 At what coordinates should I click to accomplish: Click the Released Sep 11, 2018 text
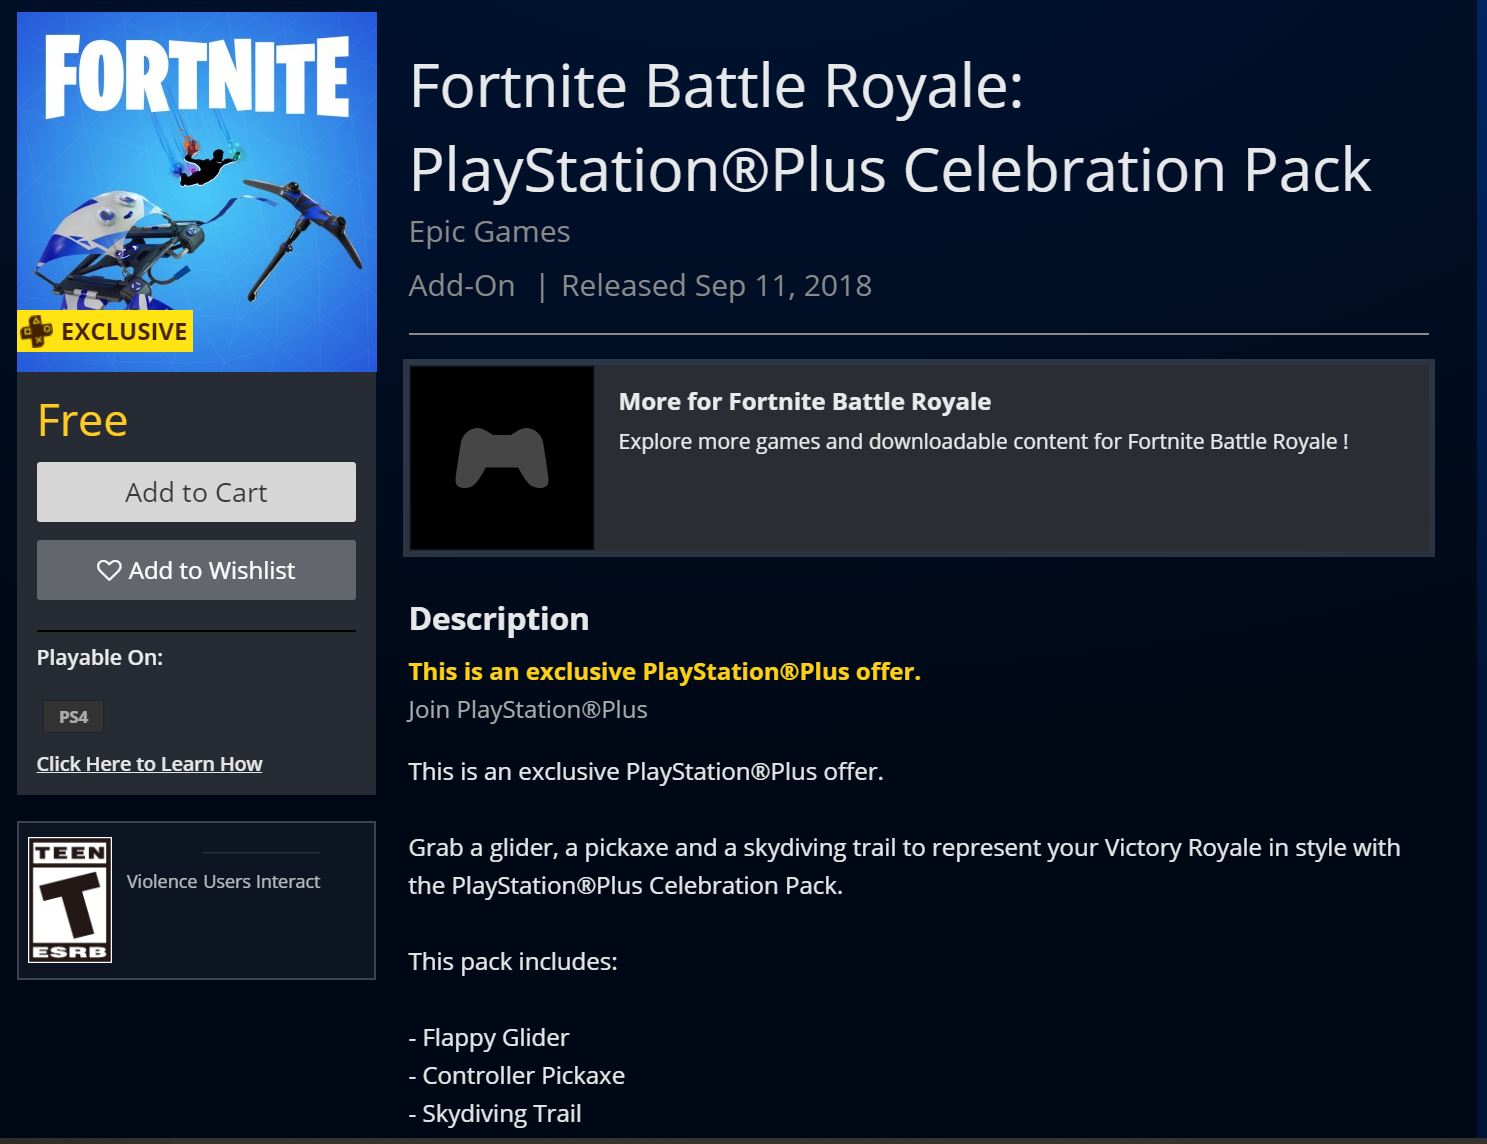(x=717, y=285)
